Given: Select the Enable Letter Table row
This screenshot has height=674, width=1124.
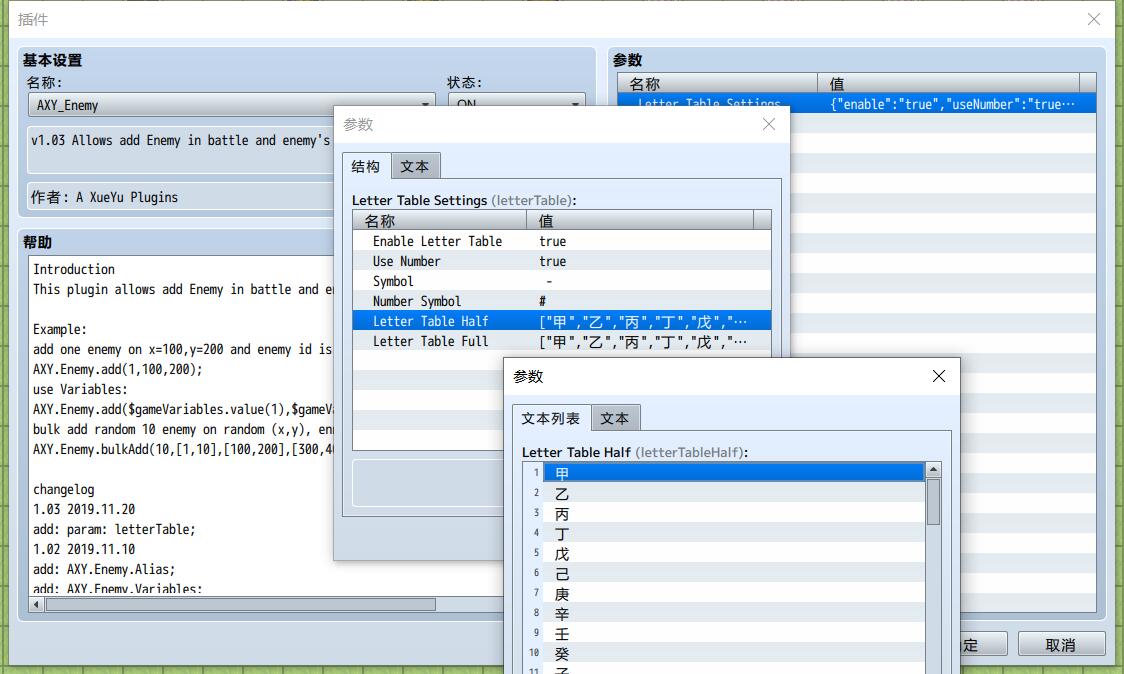Looking at the screenshot, I should 561,242.
